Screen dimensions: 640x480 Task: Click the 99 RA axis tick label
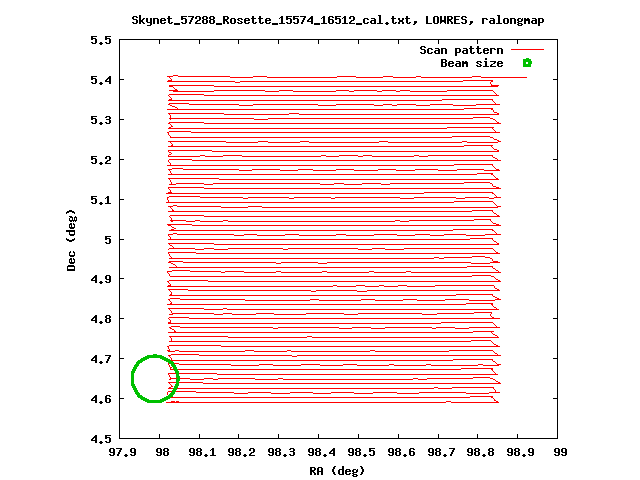tap(560, 453)
